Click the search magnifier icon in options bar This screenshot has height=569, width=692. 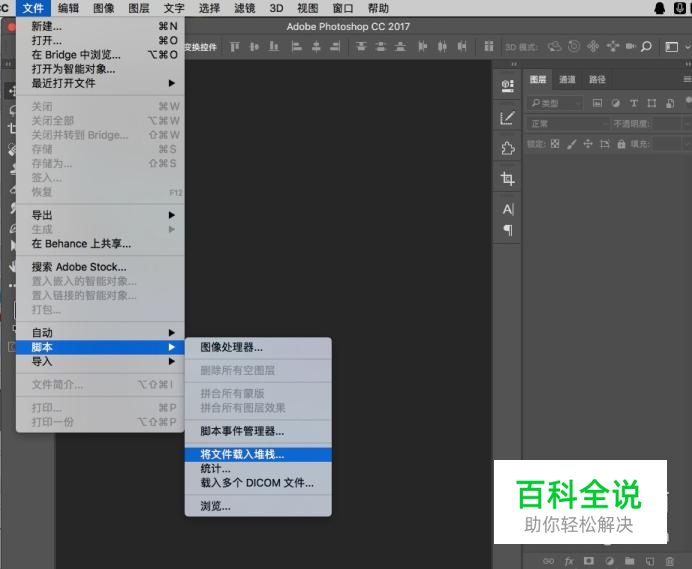(x=647, y=46)
